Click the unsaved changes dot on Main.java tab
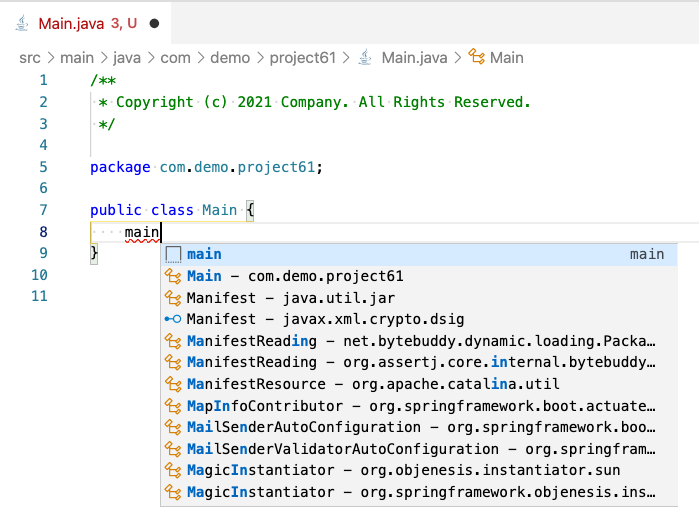 pyautogui.click(x=153, y=22)
